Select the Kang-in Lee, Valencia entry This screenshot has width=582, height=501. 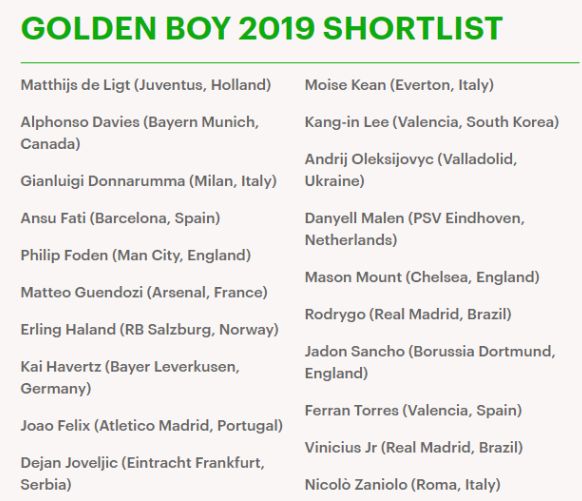pos(432,122)
